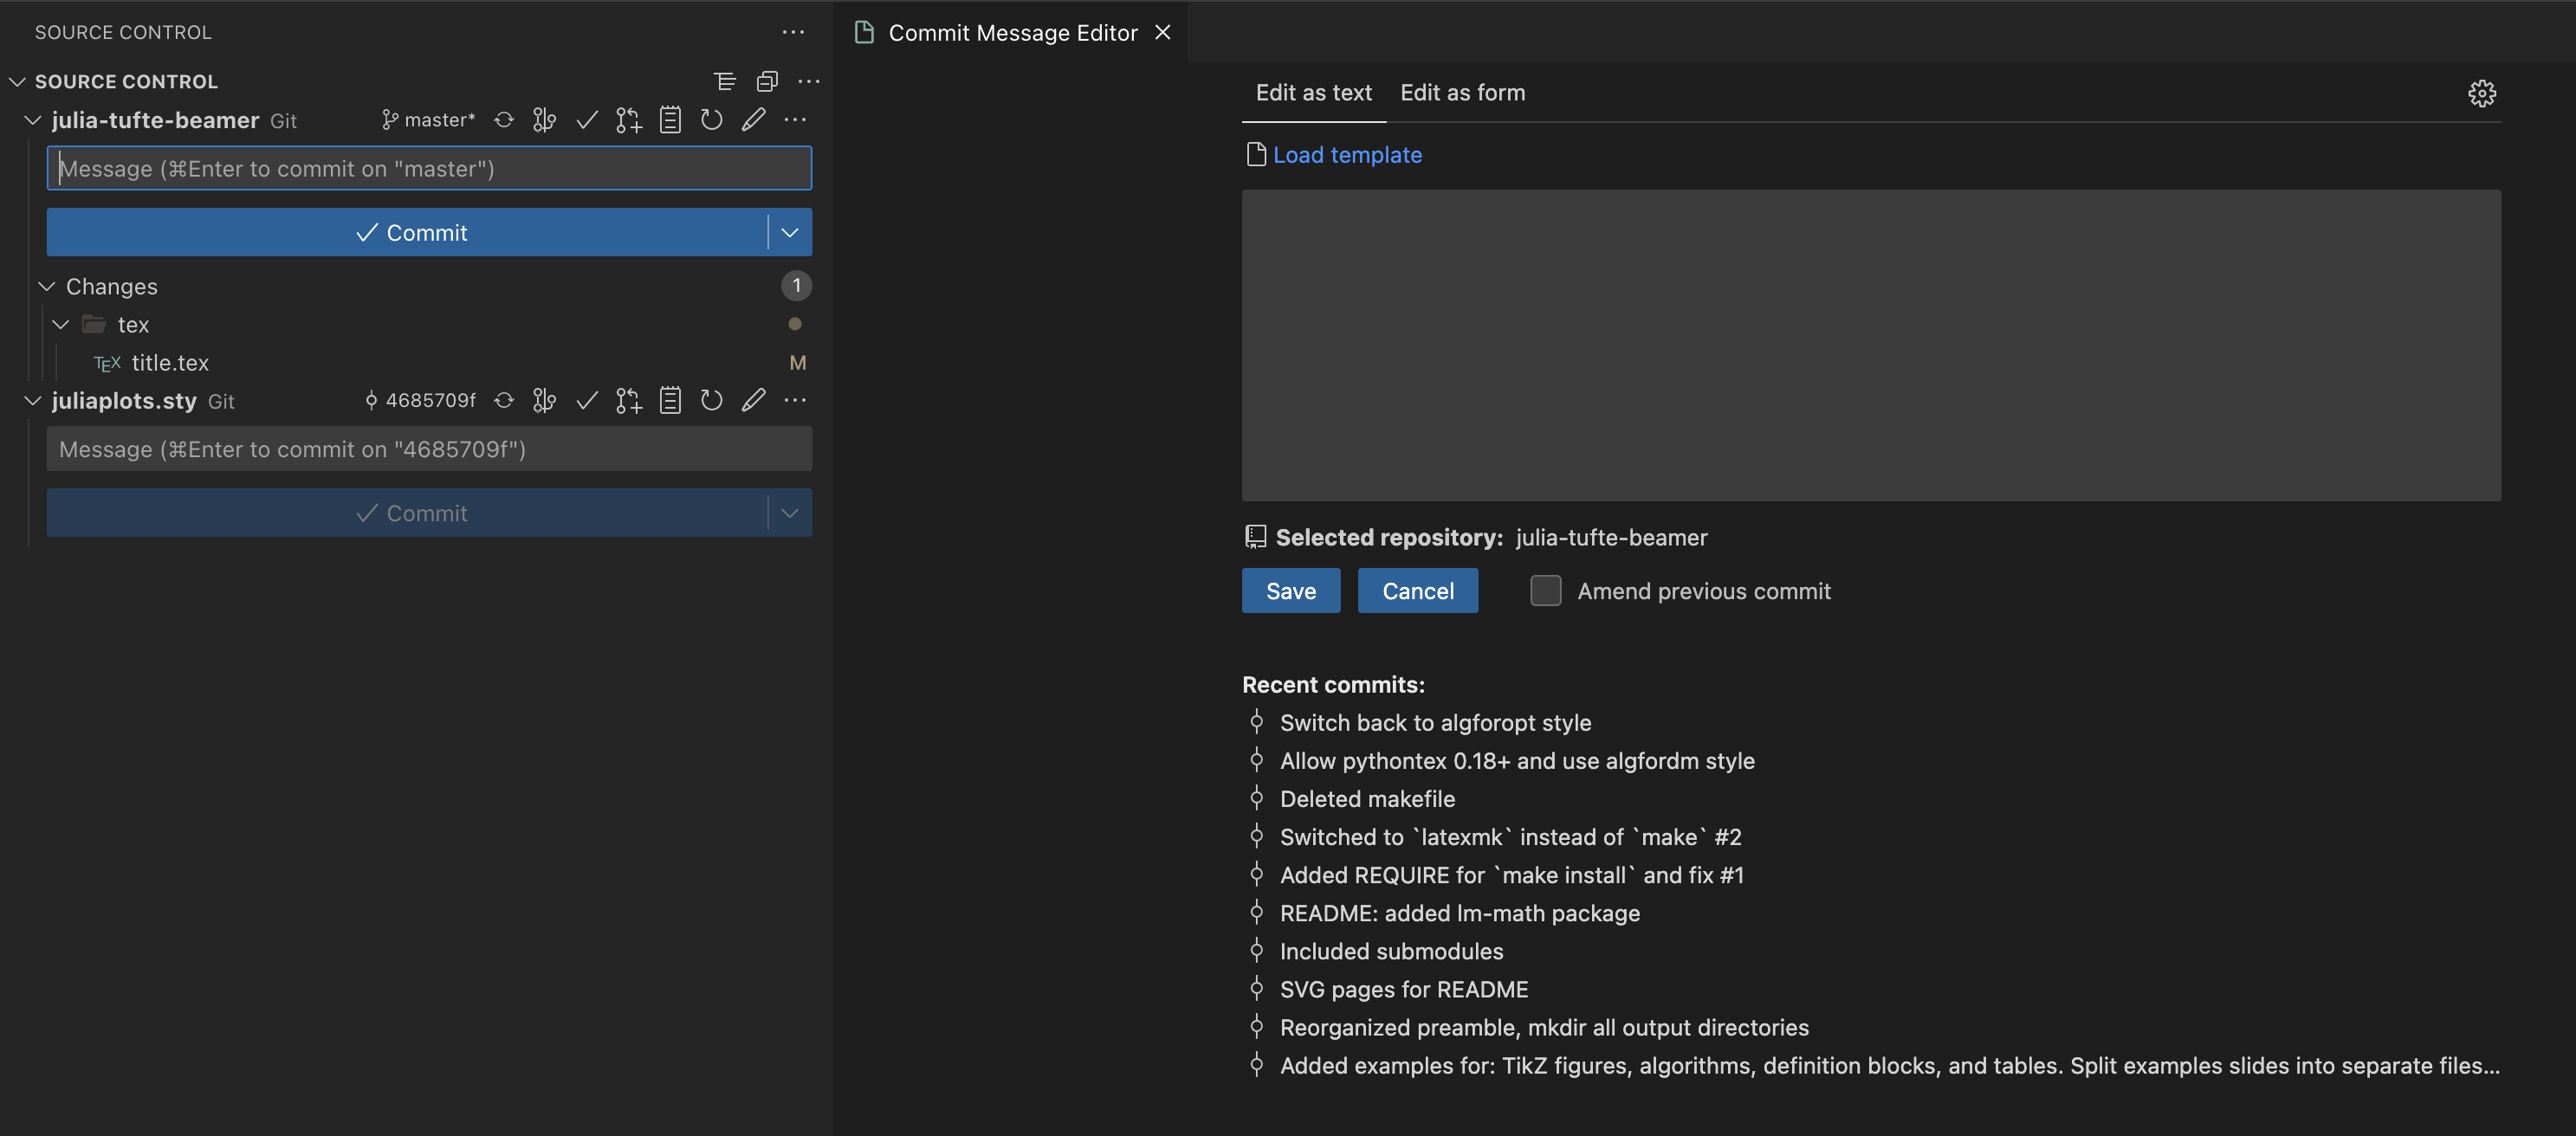The height and width of the screenshot is (1136, 2576).
Task: Collapse the Changes section
Action: (46, 286)
